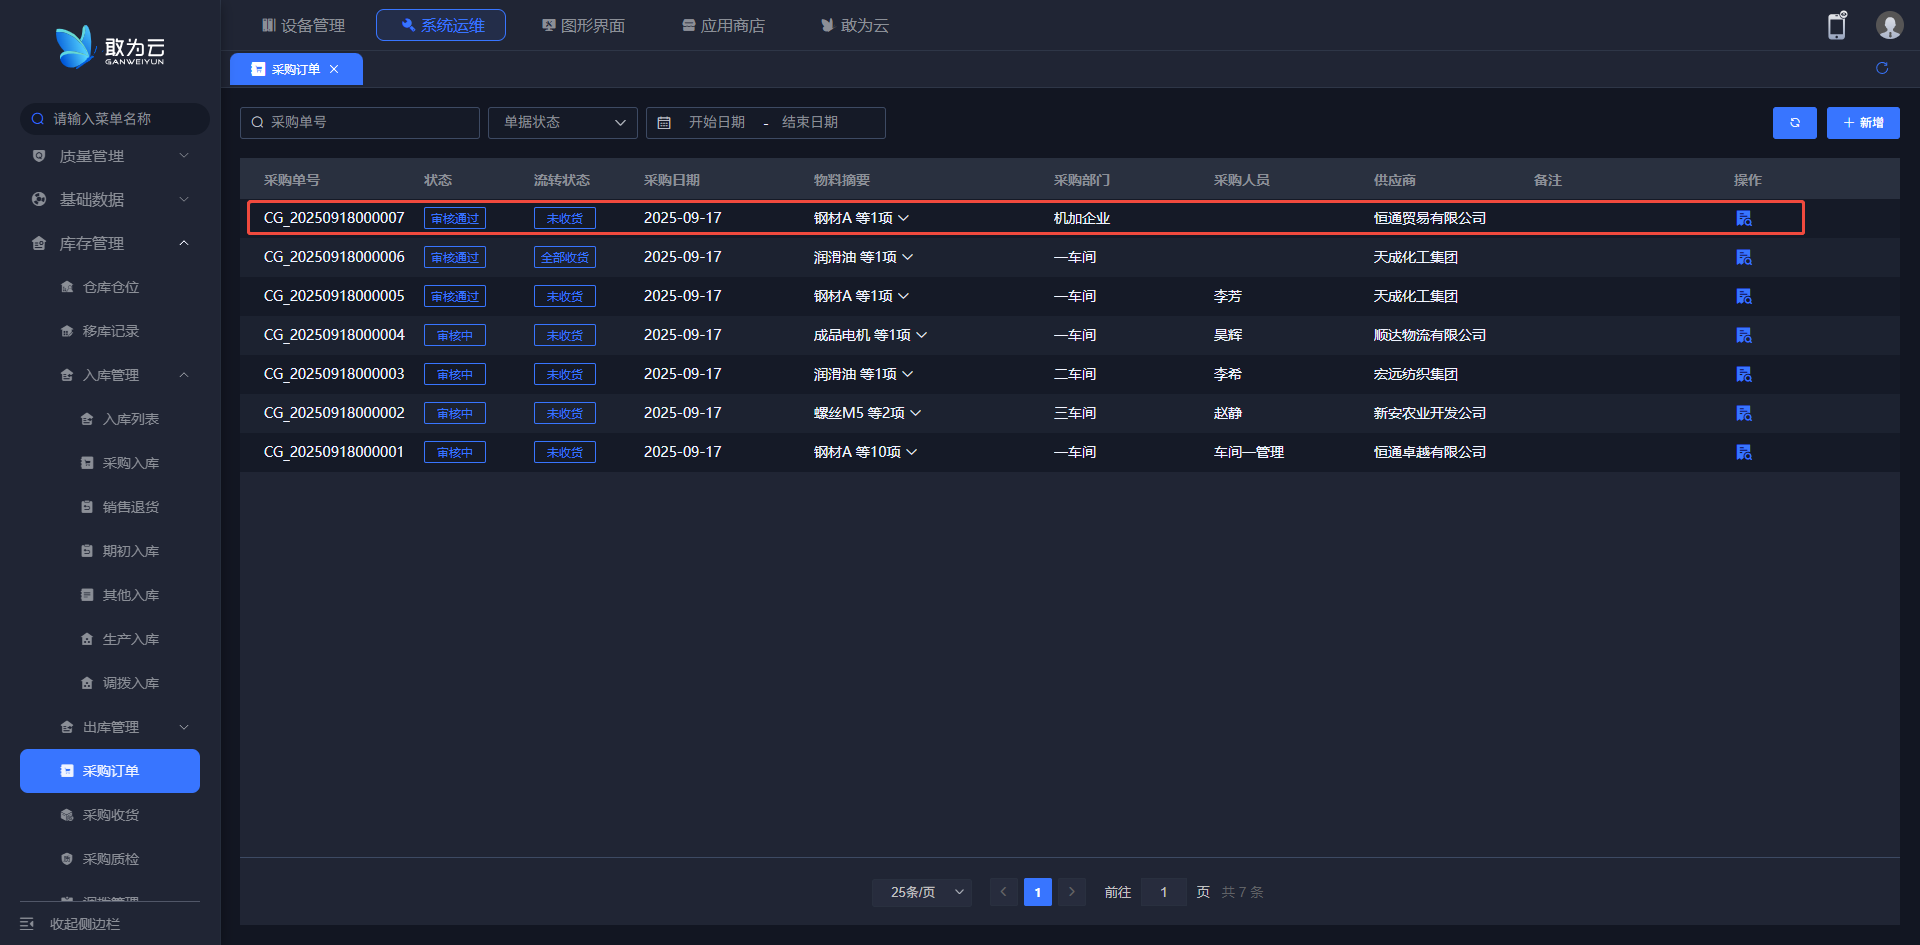
Task: Click the blue refresh icon button beside 新增
Action: tap(1794, 123)
